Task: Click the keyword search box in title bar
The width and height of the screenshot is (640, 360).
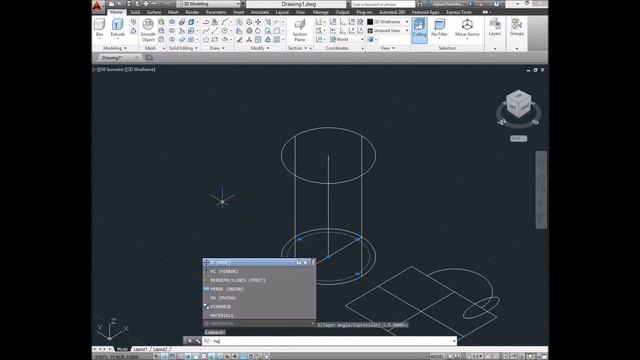Action: coord(383,4)
